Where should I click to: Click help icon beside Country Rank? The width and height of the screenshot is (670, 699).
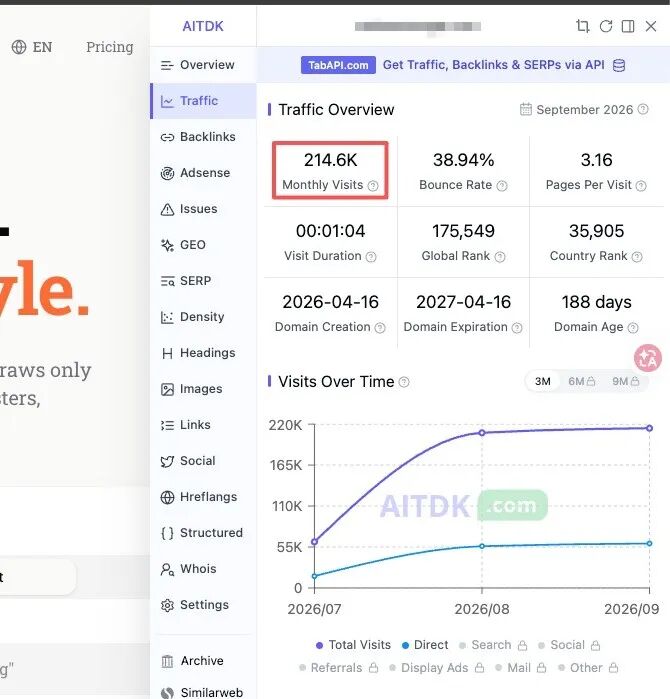point(637,257)
